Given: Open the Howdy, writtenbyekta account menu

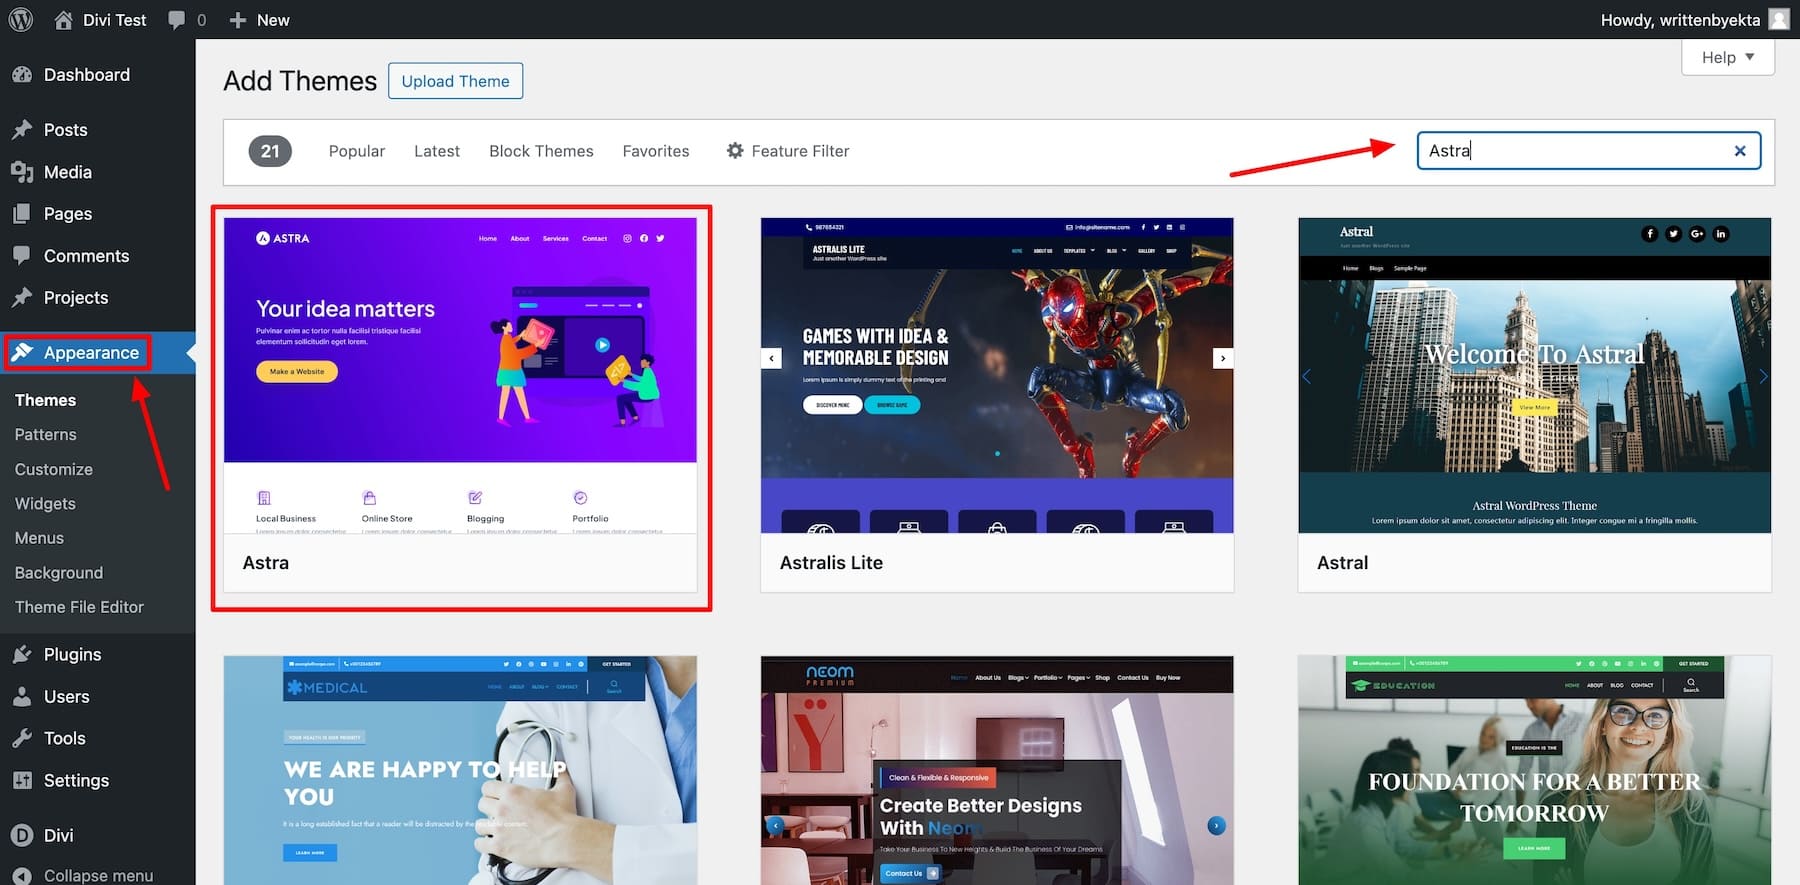Looking at the screenshot, I should coord(1694,20).
